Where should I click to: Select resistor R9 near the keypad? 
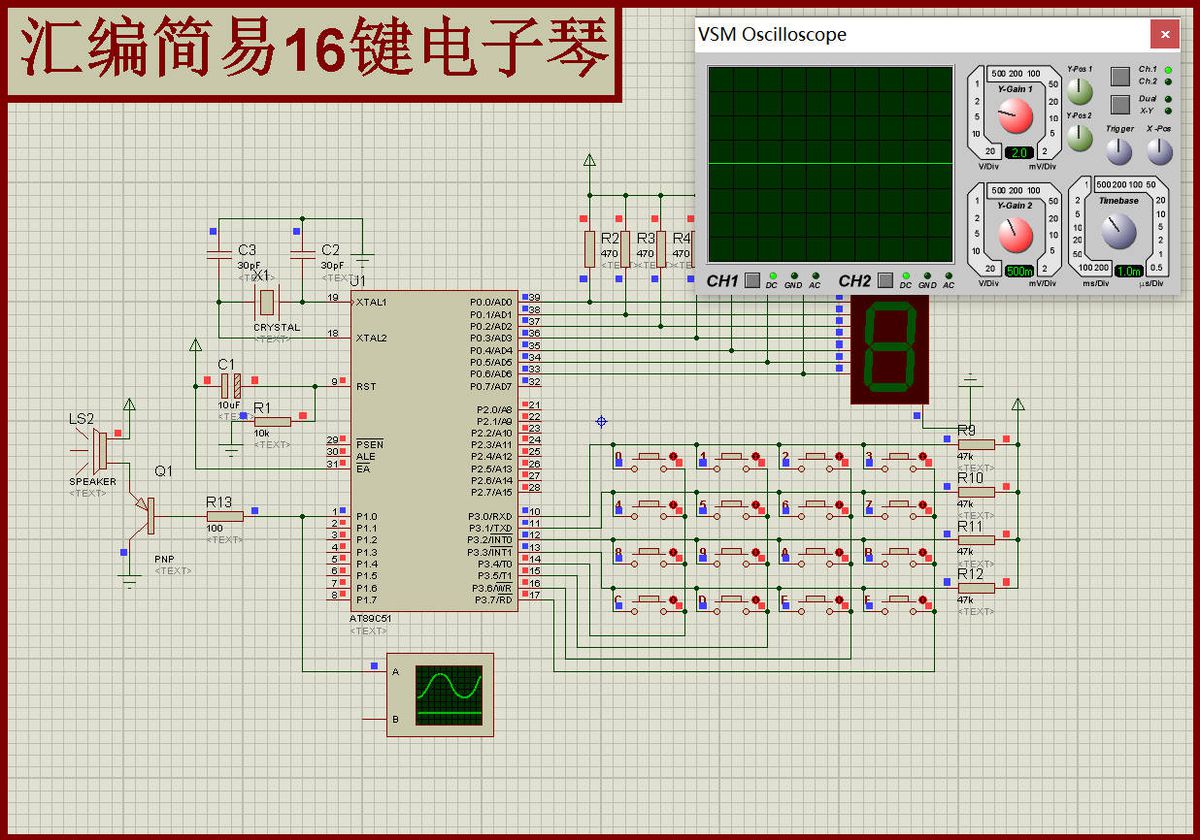coord(976,444)
